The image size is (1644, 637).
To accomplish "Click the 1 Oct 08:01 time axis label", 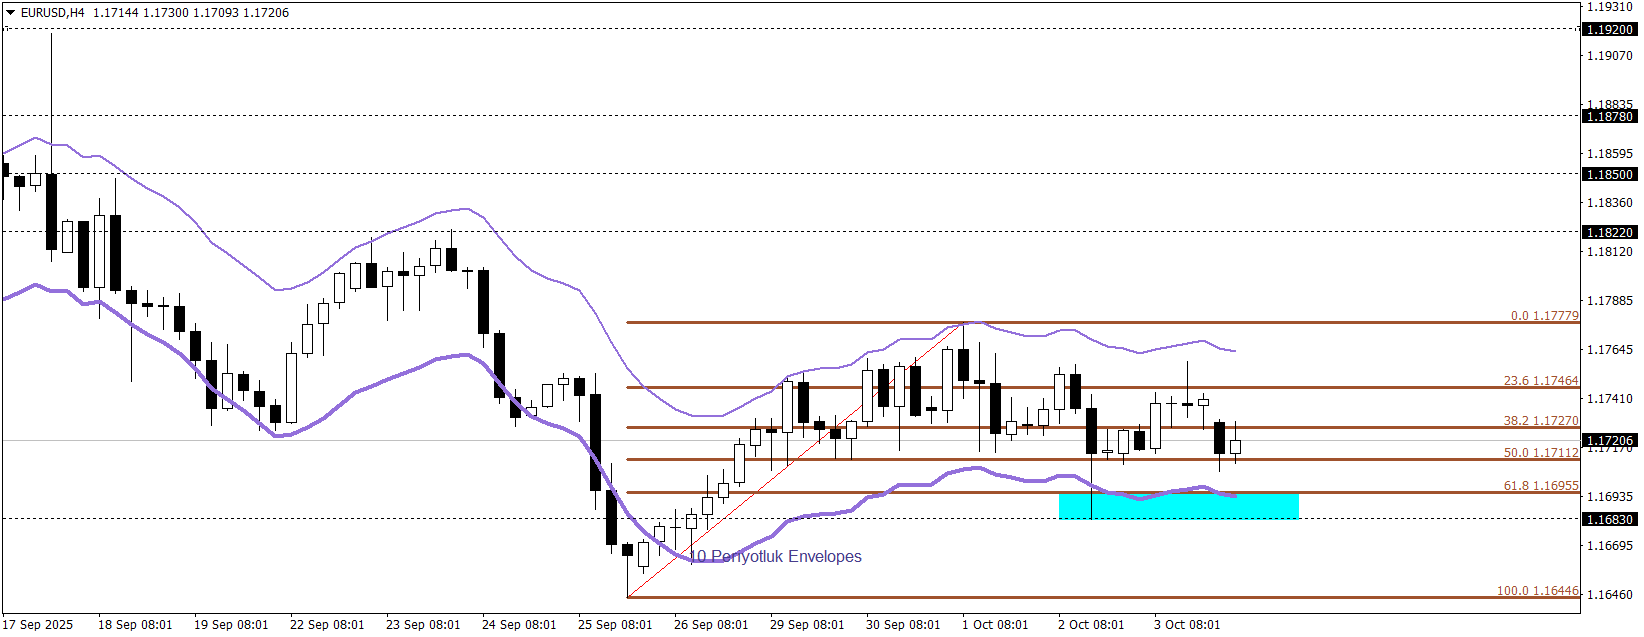I will coord(995,625).
